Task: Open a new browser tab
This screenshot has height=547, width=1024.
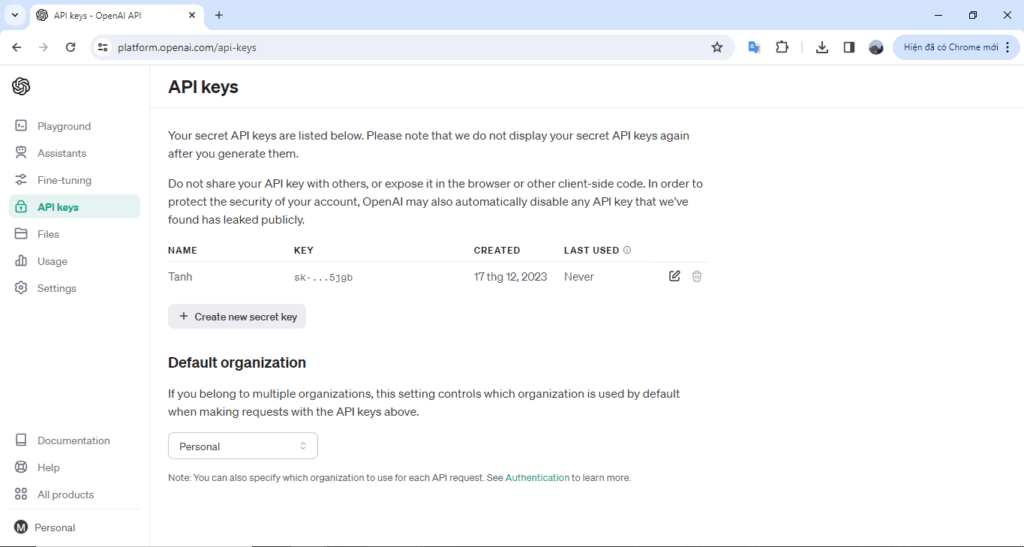Action: pyautogui.click(x=219, y=15)
